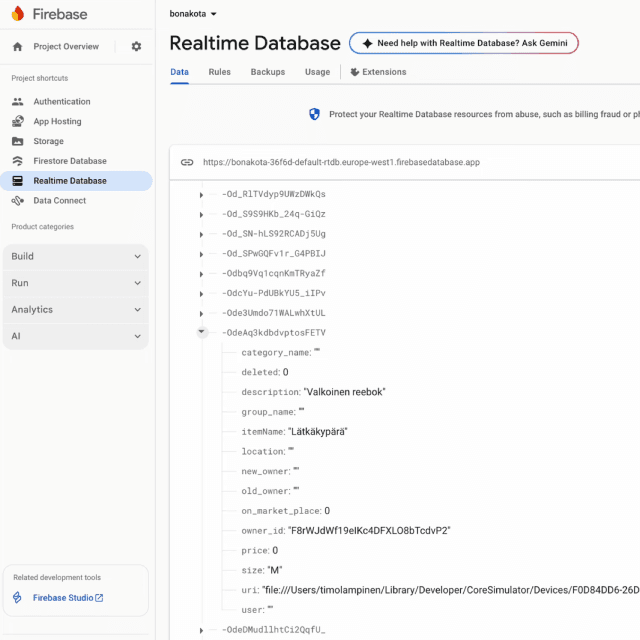Screen dimensions: 640x640
Task: Expand the Build category
Action: [x=76, y=256]
